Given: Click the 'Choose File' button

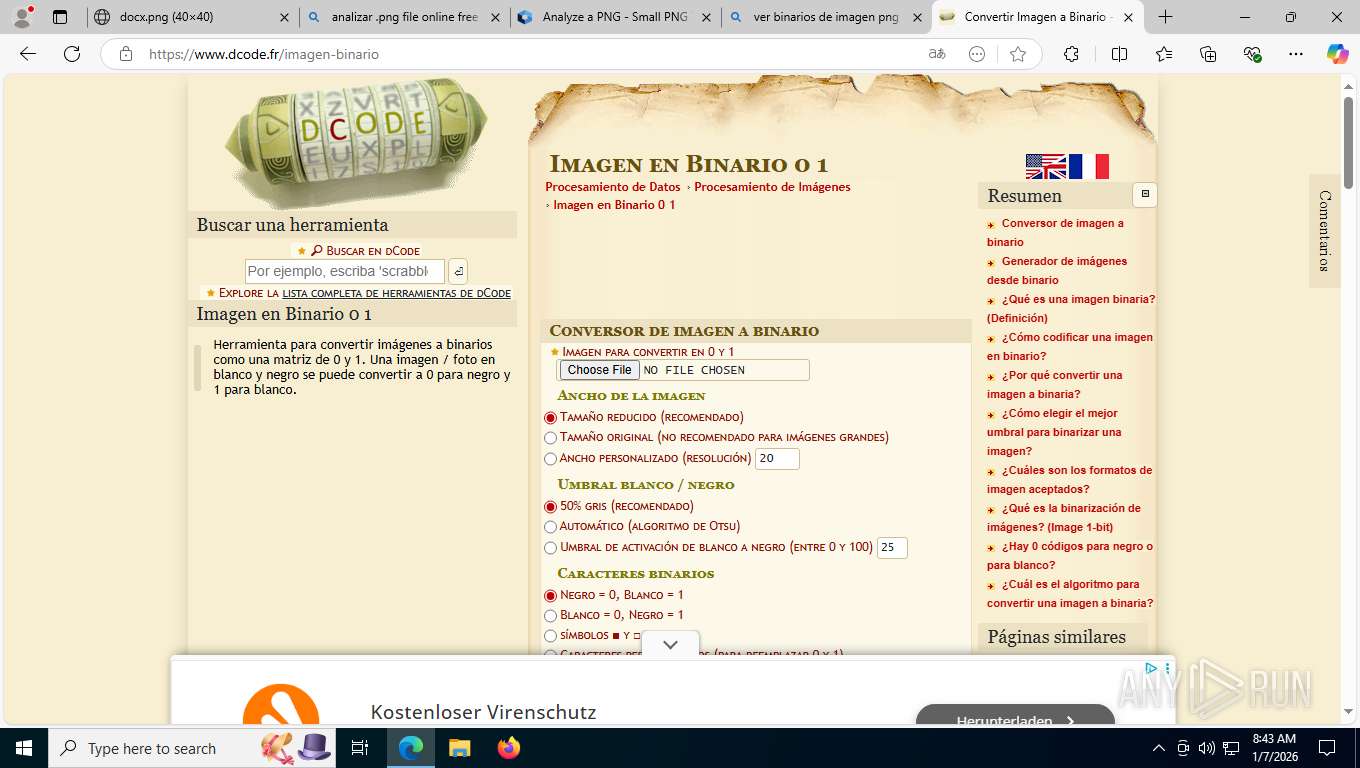Looking at the screenshot, I should tap(599, 370).
